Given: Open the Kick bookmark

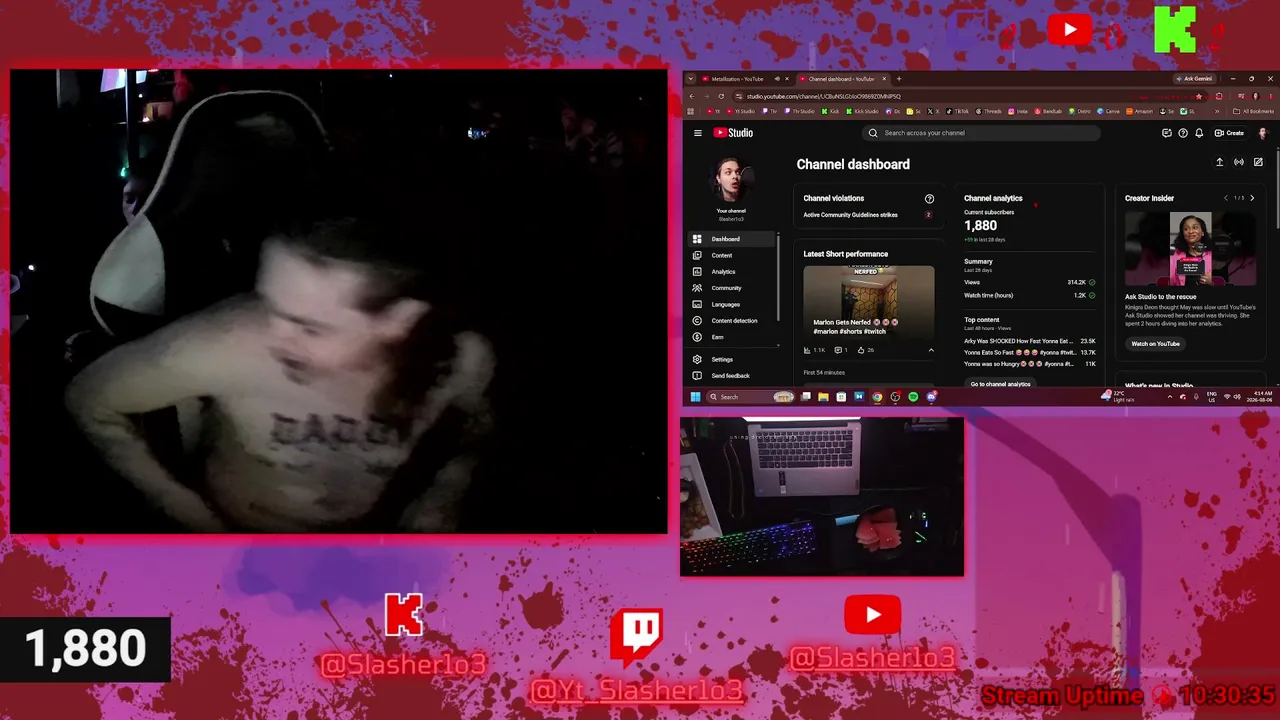Looking at the screenshot, I should tap(832, 111).
